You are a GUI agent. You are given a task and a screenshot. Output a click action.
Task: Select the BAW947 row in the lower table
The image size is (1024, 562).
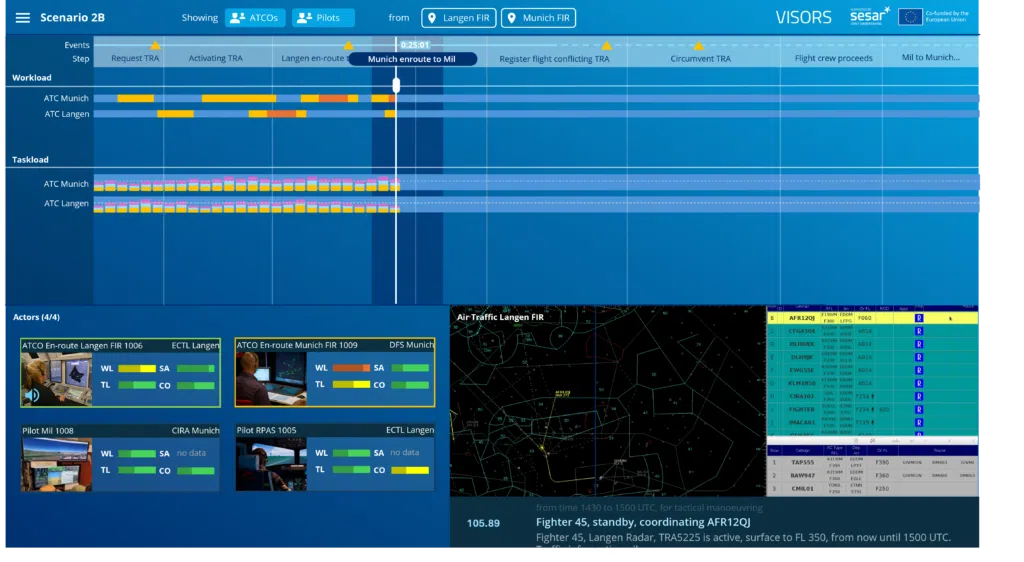[x=872, y=475]
